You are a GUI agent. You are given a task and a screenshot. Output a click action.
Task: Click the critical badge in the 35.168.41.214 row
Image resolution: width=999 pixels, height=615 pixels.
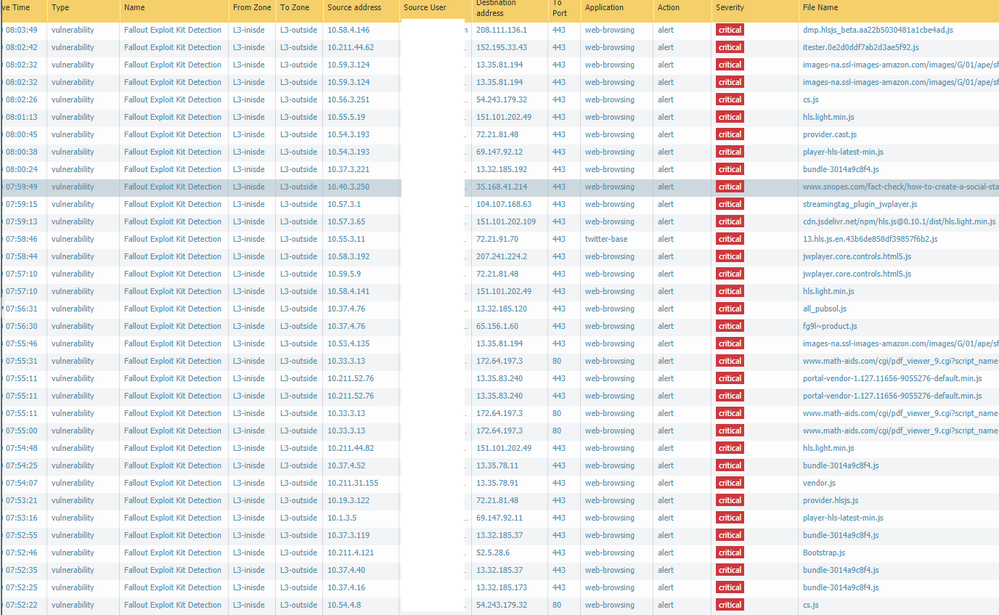(729, 187)
